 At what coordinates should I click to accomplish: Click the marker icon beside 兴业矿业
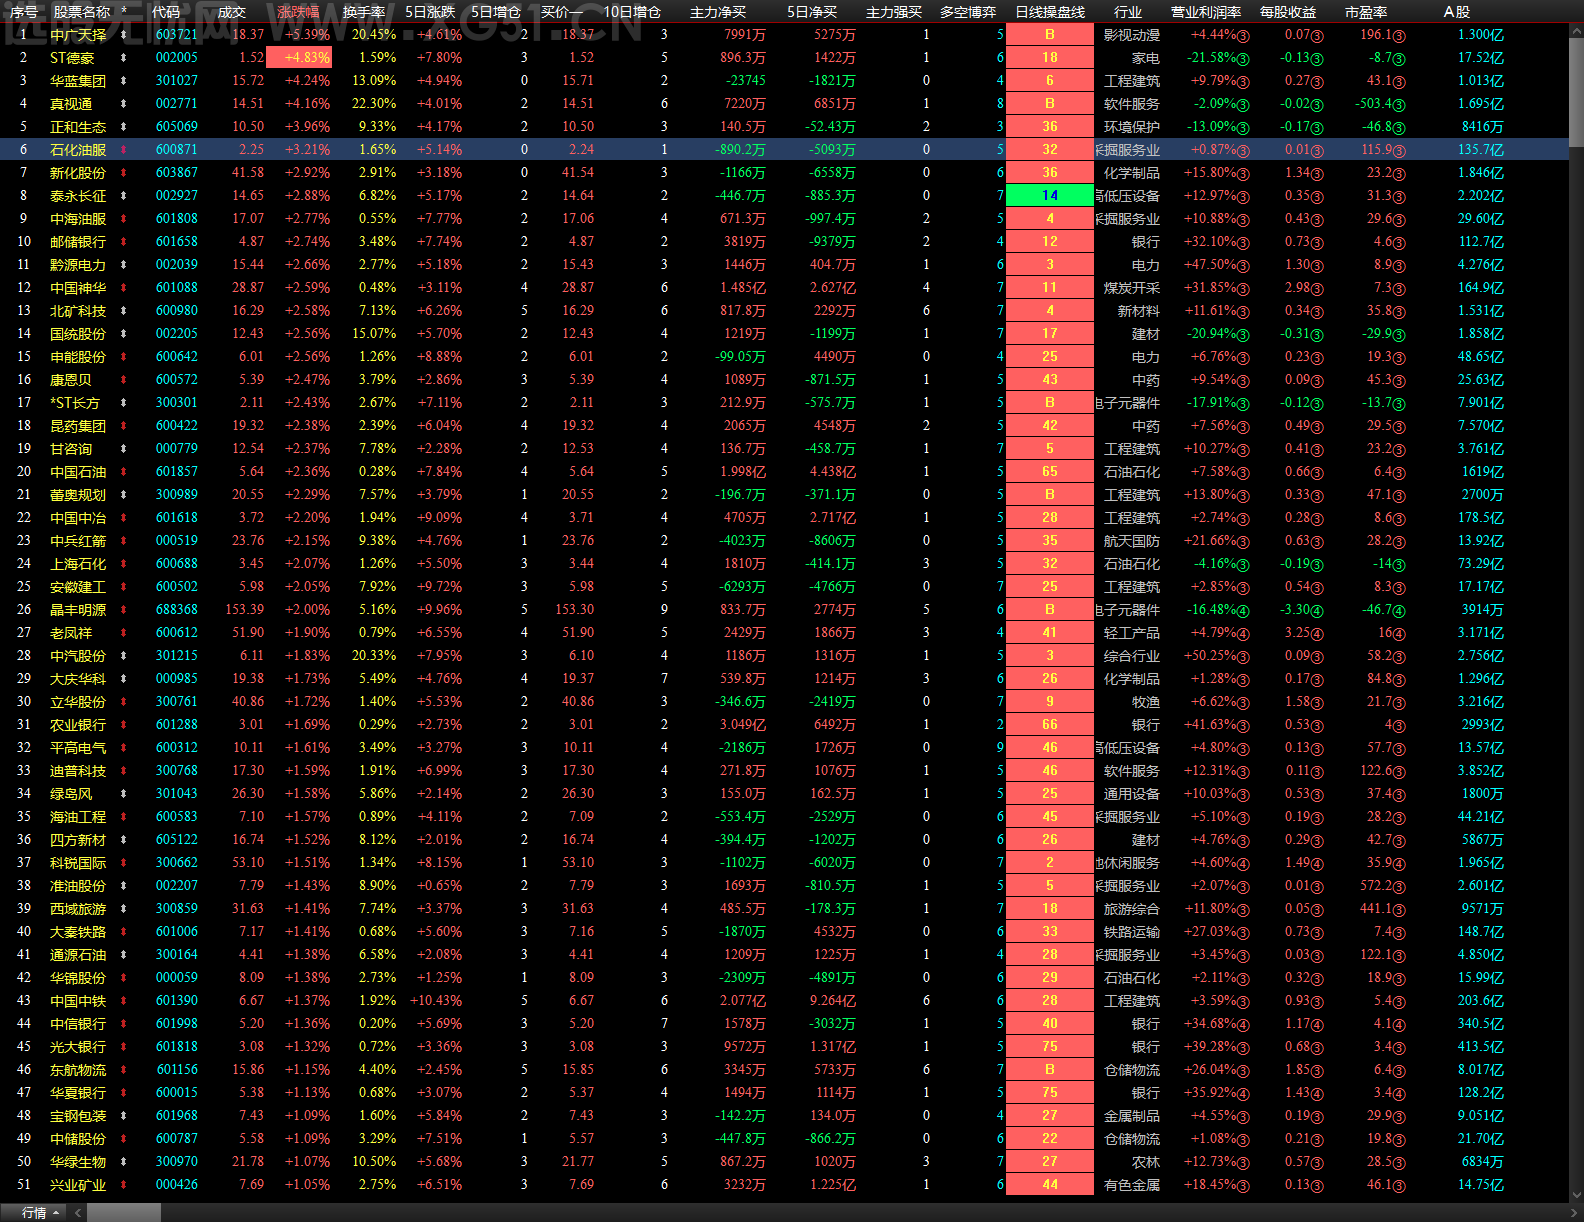[124, 1185]
